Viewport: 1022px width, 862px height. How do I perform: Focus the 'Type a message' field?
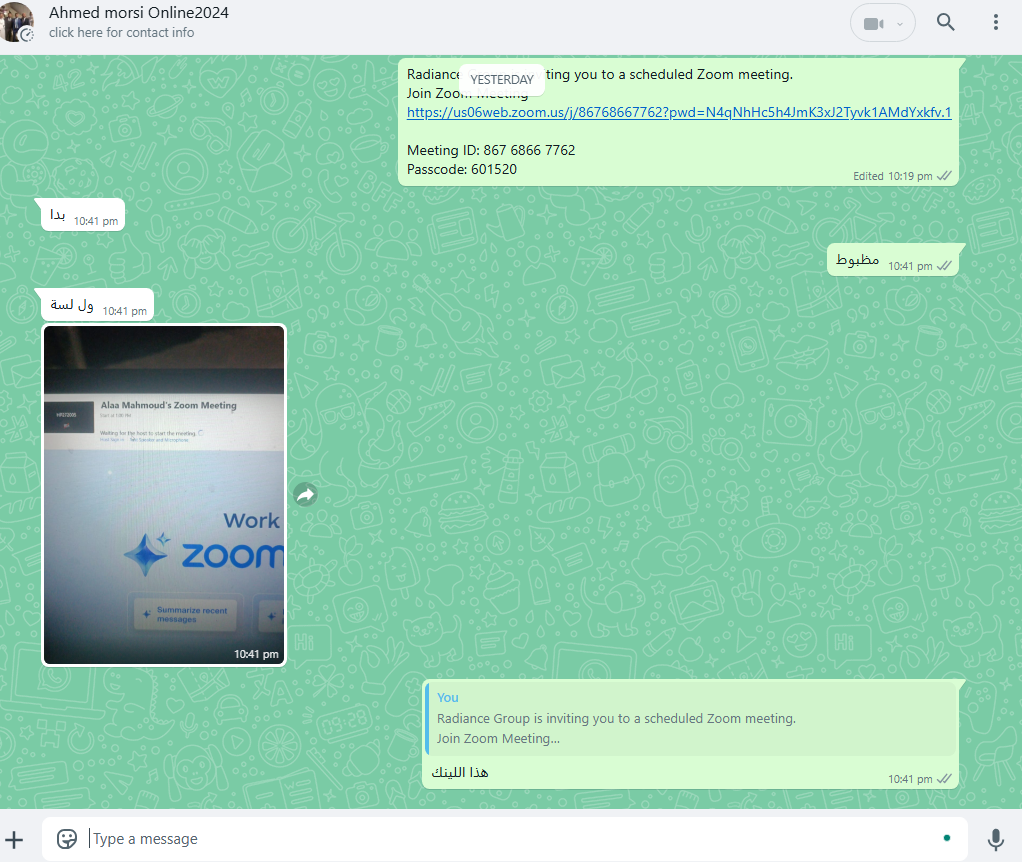[x=504, y=839]
